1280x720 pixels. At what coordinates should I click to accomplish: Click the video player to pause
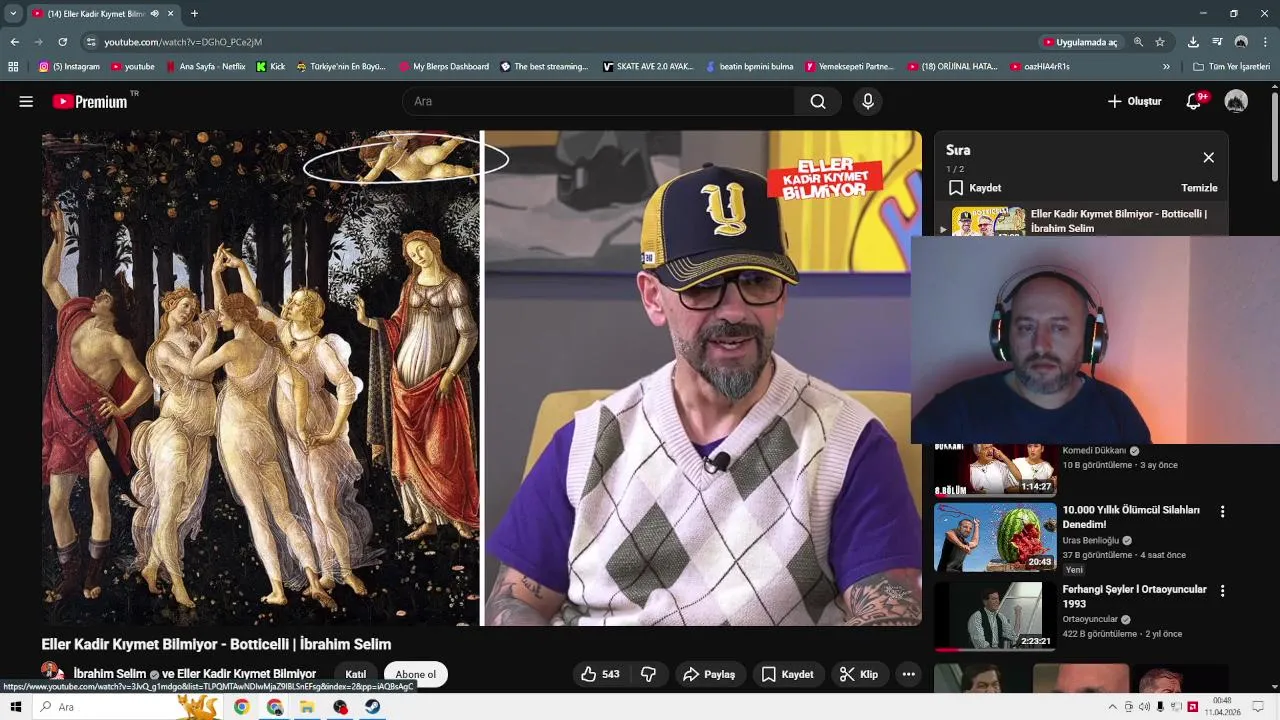[481, 378]
